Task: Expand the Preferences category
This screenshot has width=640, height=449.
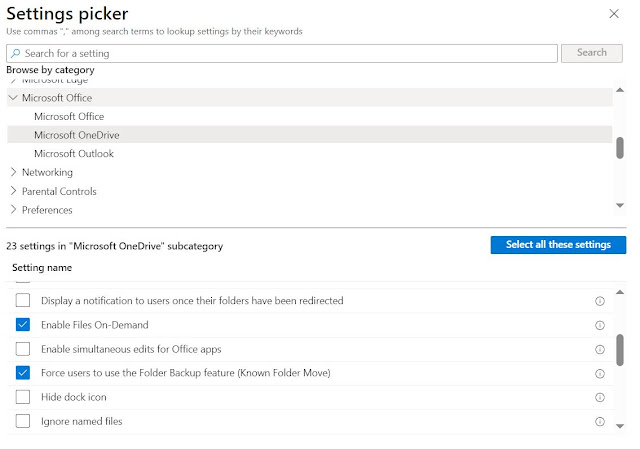Action: point(13,209)
